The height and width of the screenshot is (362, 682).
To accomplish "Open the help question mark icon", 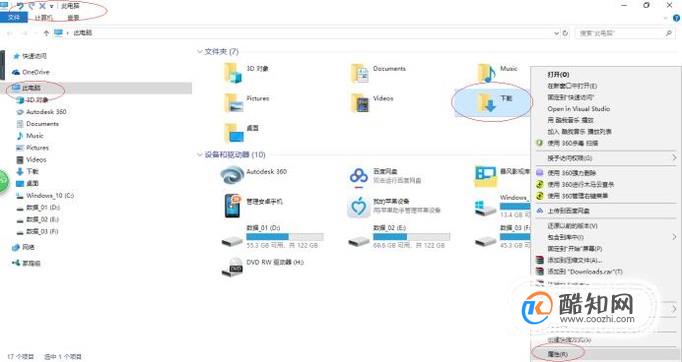I will [677, 18].
